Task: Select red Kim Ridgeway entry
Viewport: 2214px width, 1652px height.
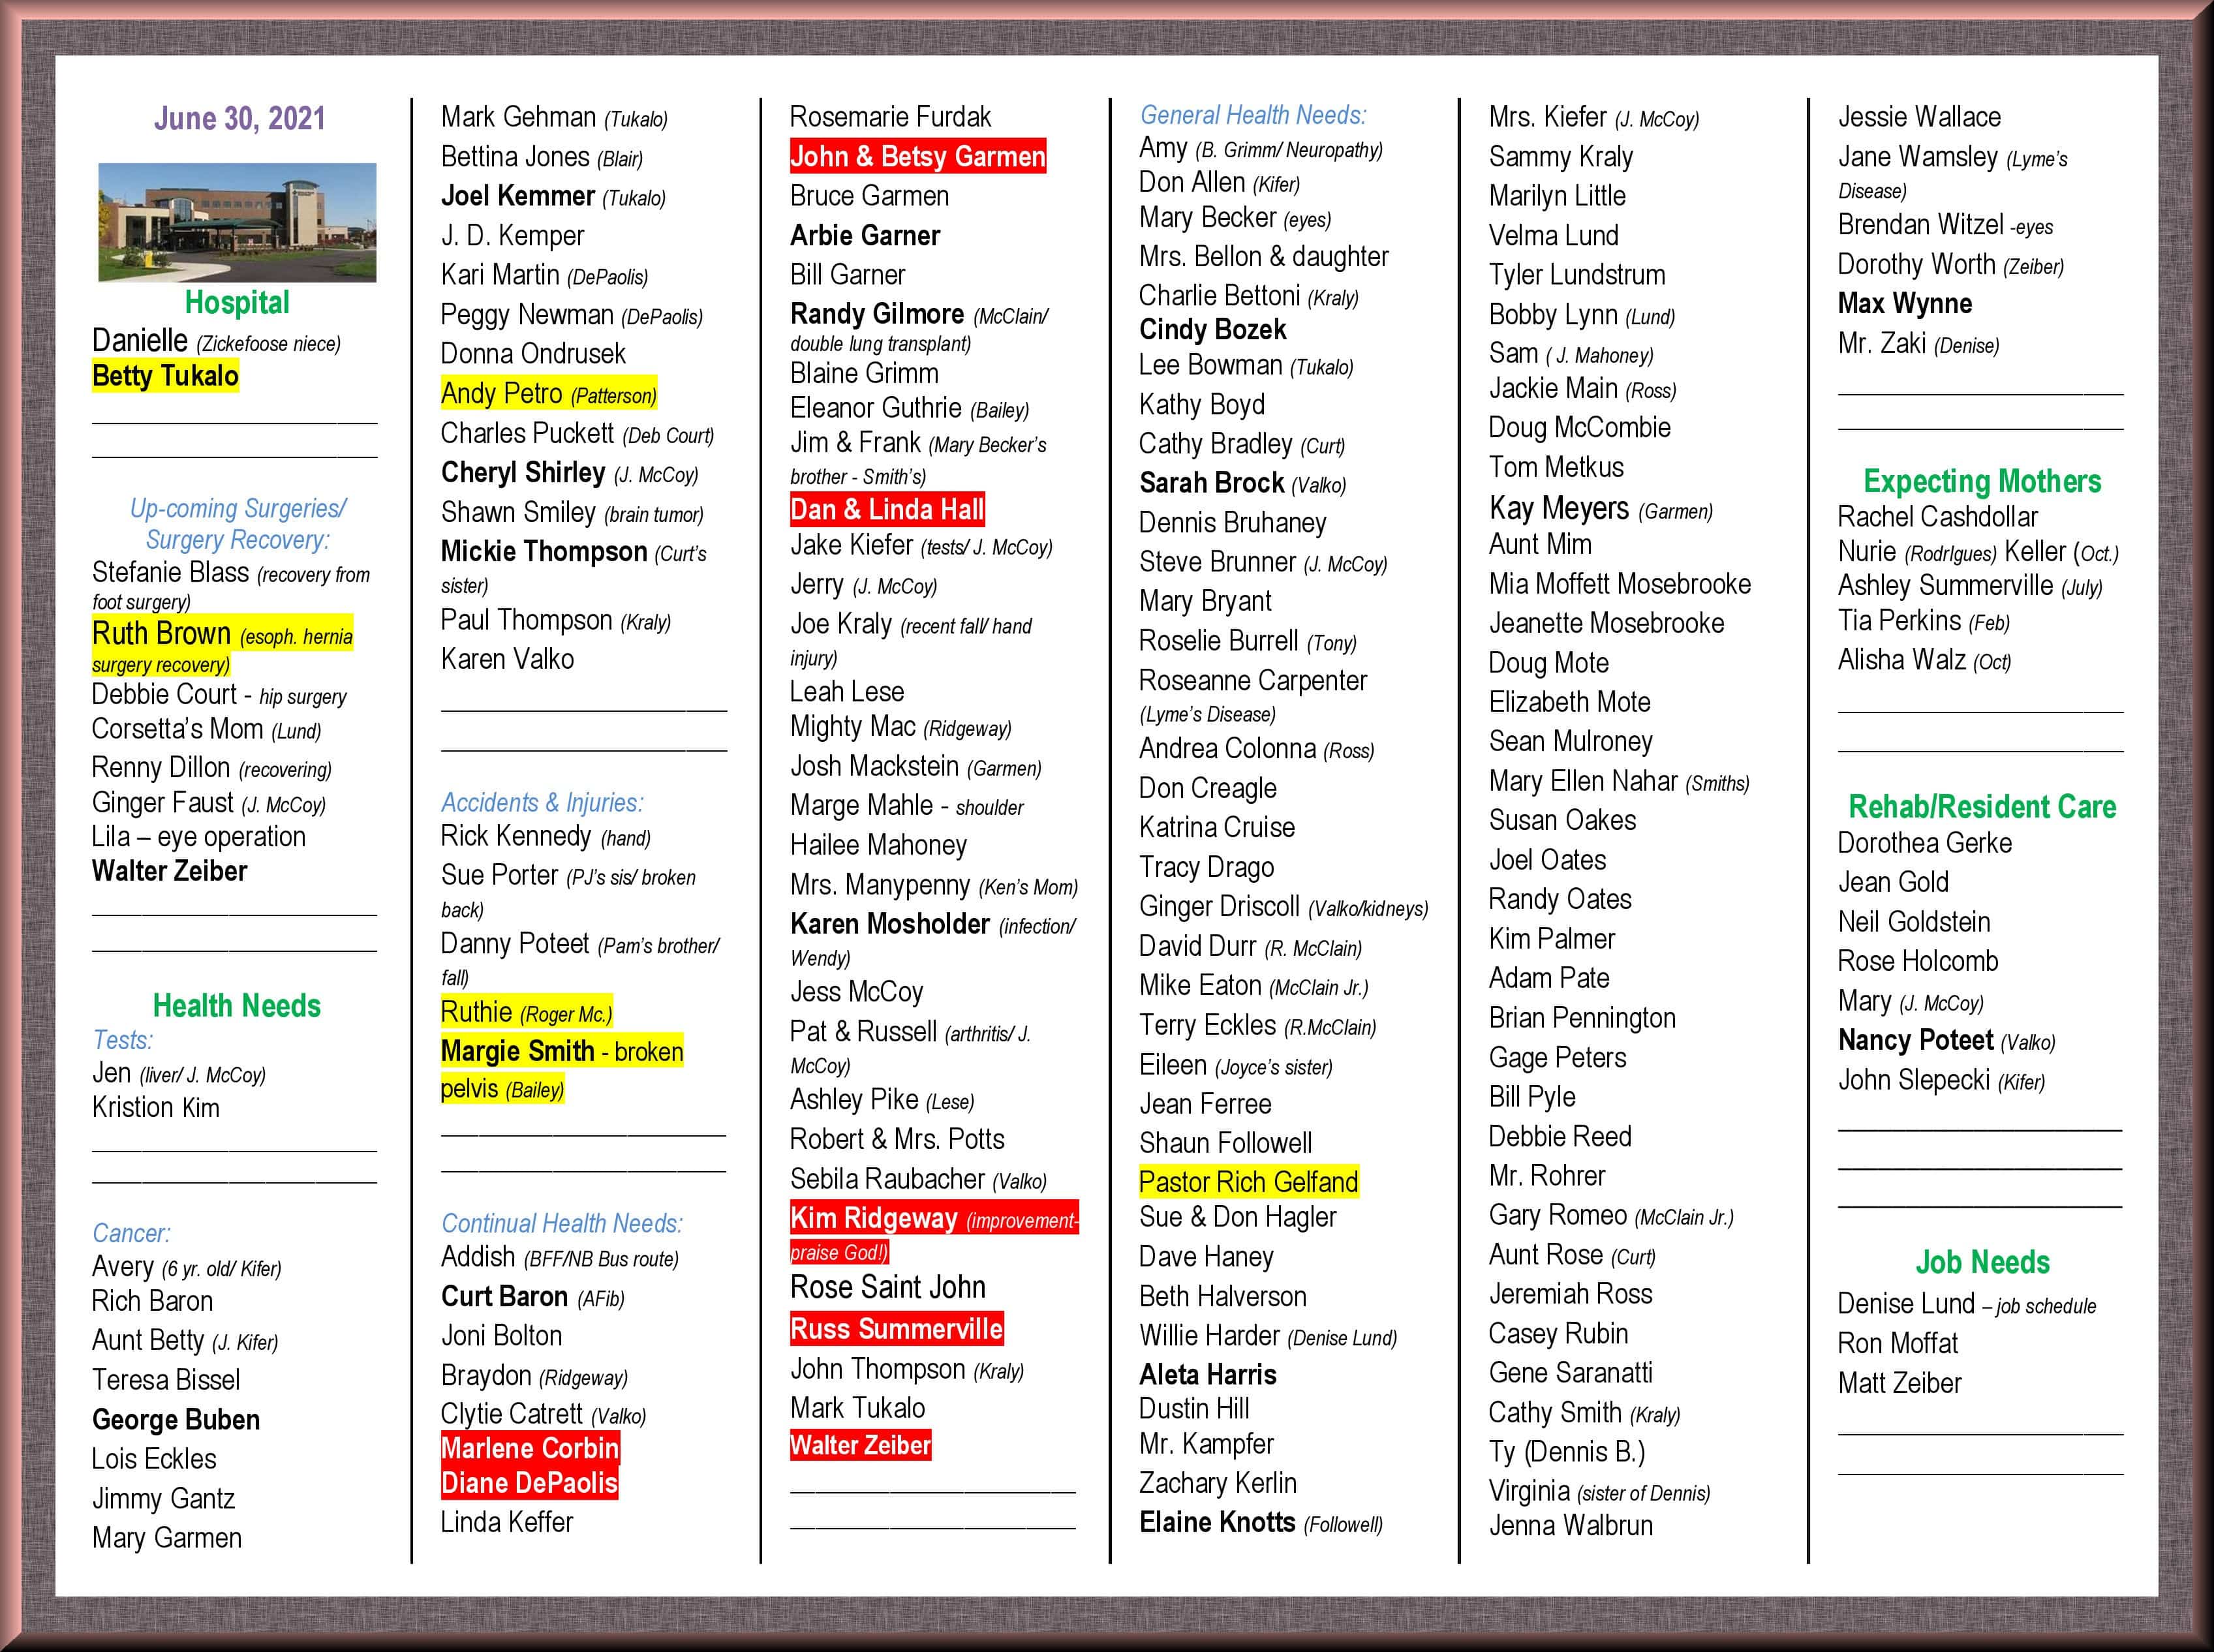Action: 934,1234
